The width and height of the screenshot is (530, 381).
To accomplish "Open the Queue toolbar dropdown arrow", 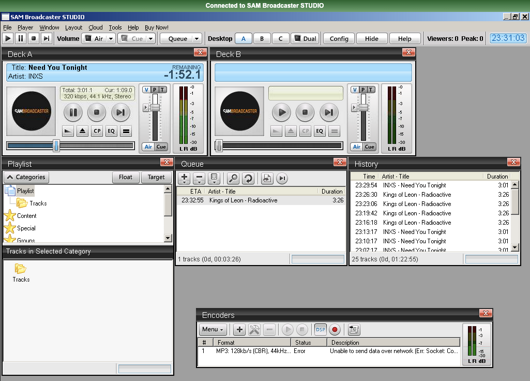I will [x=197, y=39].
